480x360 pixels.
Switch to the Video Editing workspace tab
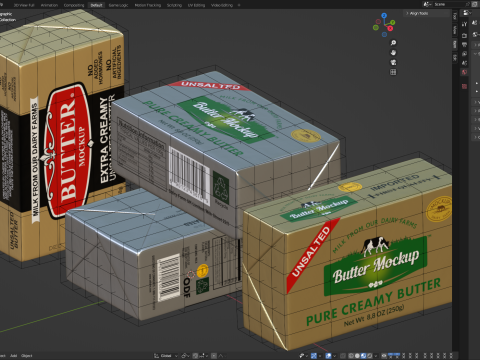click(222, 5)
